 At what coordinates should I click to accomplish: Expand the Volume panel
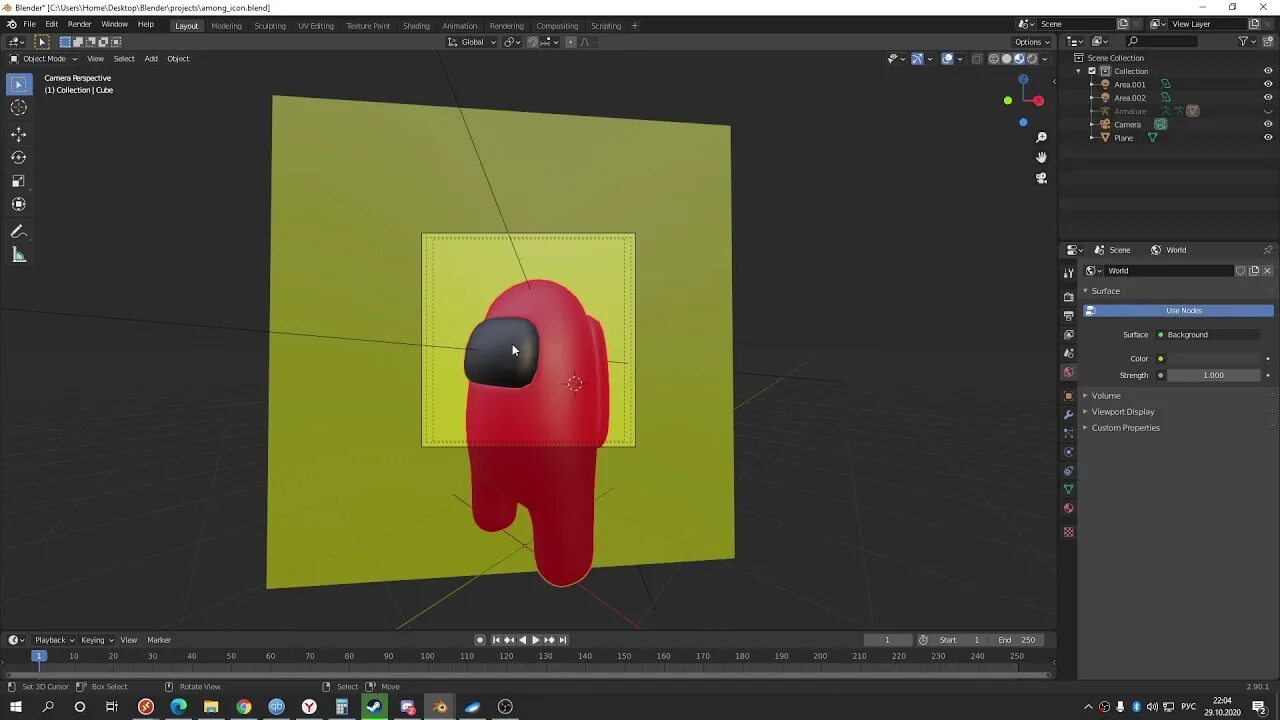click(x=1106, y=396)
